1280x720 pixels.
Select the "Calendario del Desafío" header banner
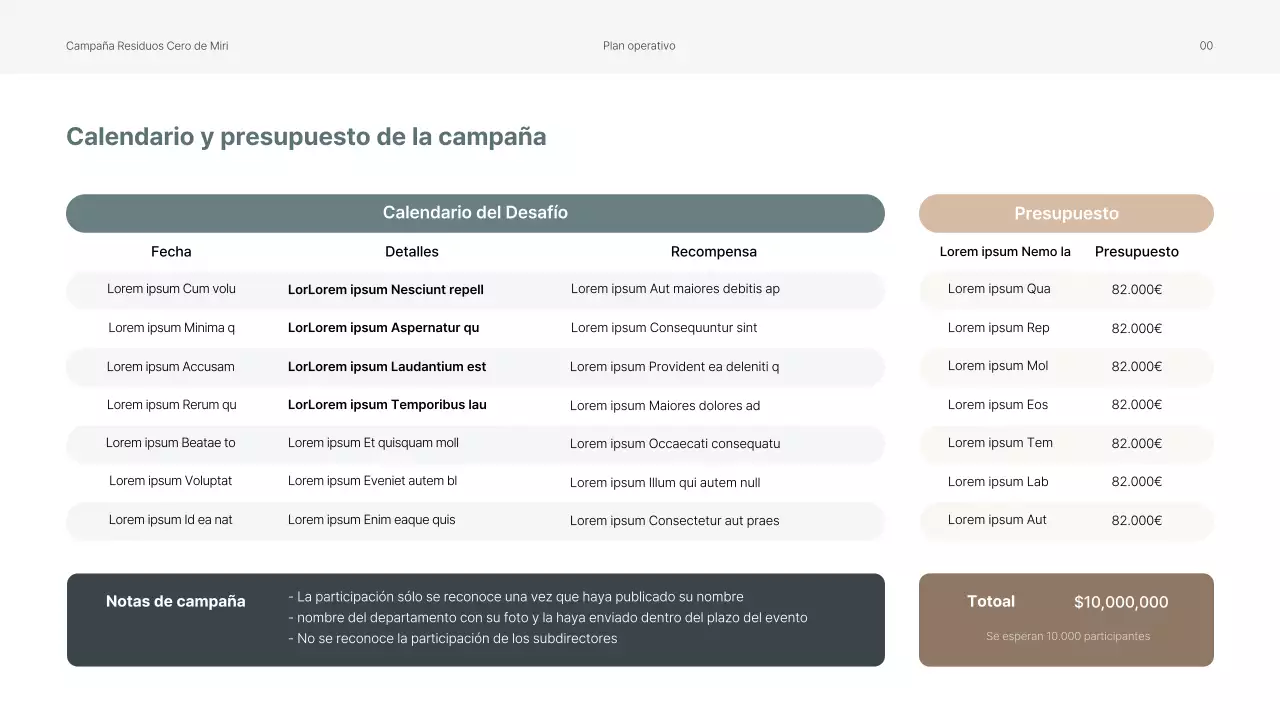click(x=475, y=213)
